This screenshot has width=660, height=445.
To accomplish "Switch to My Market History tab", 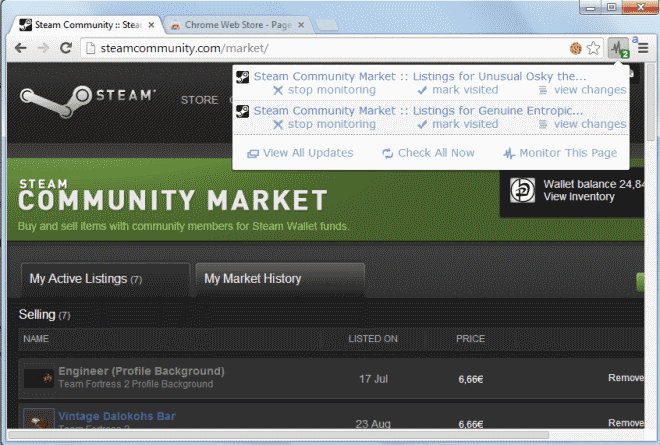I will [x=280, y=279].
